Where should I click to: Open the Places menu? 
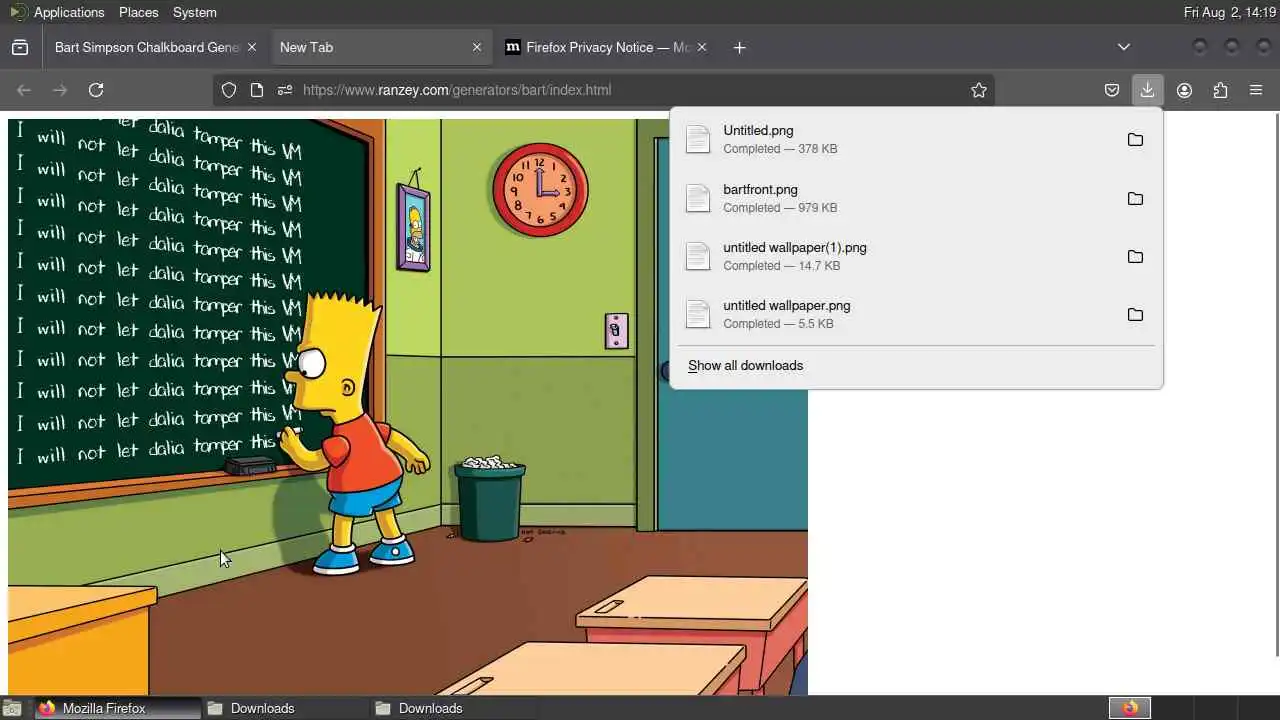(x=138, y=12)
